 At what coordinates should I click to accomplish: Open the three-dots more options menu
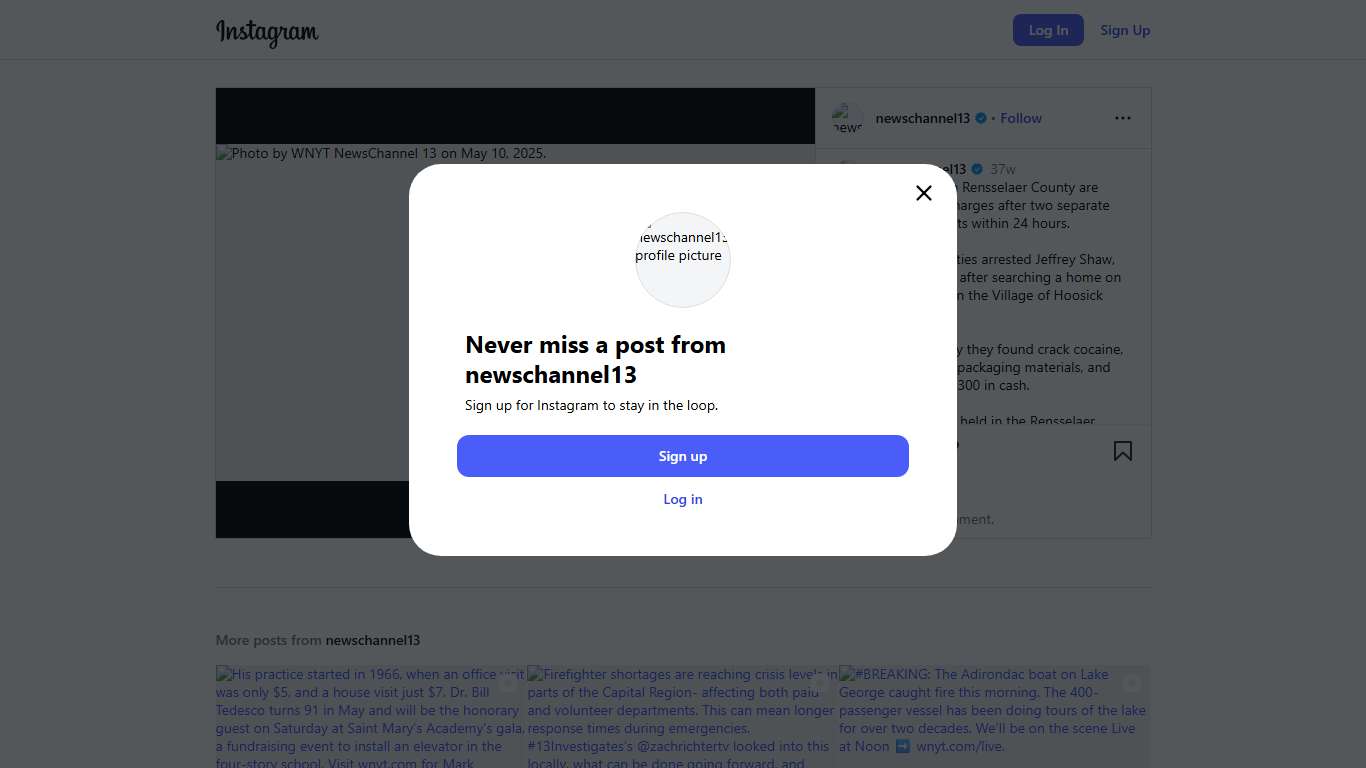pos(1123,118)
